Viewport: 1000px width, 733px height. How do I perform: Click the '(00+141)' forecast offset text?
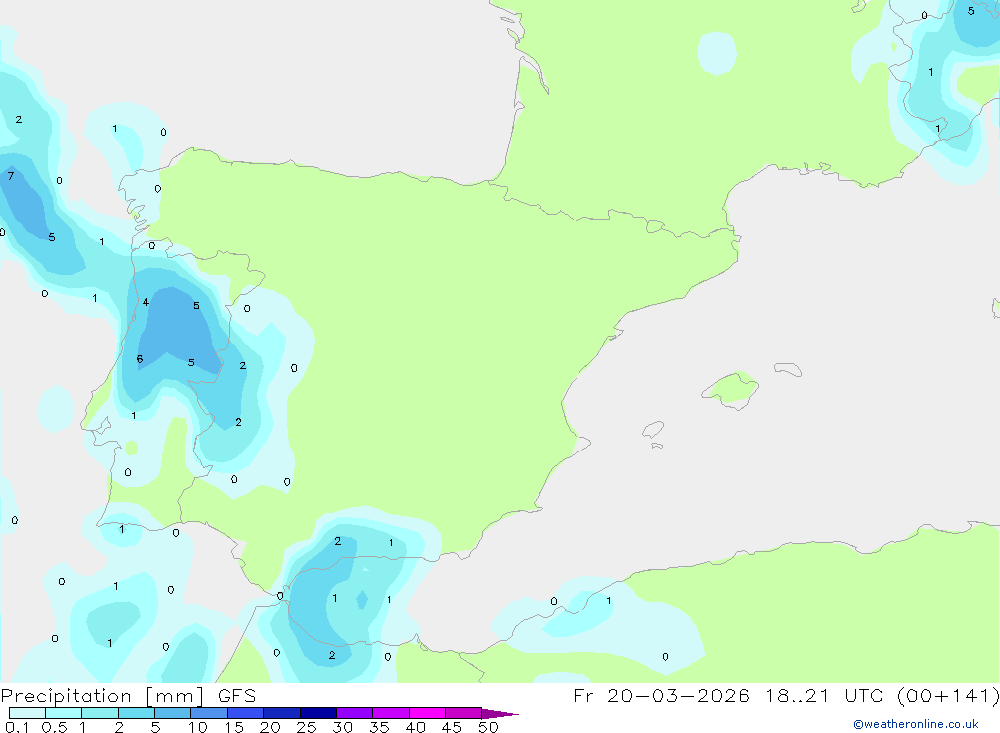tap(947, 696)
